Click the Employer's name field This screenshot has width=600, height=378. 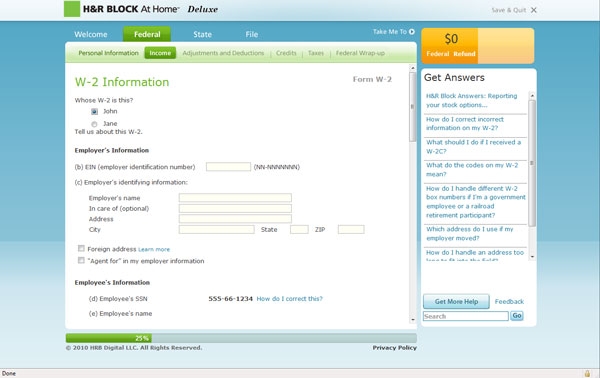click(x=235, y=198)
